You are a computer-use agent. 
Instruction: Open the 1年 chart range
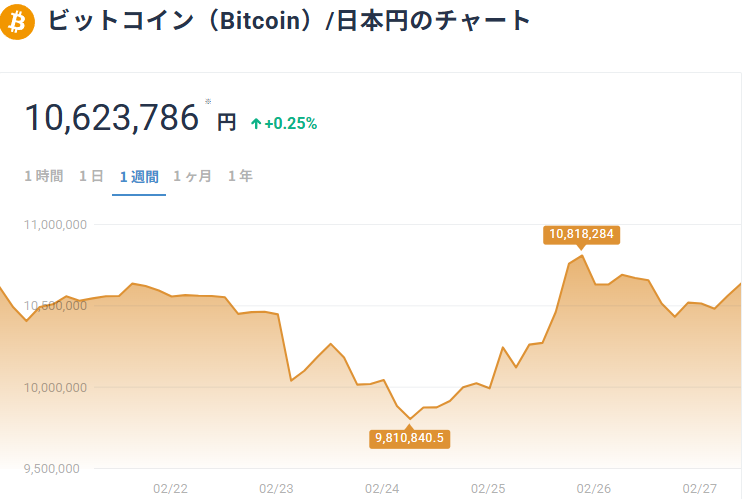pos(240,177)
